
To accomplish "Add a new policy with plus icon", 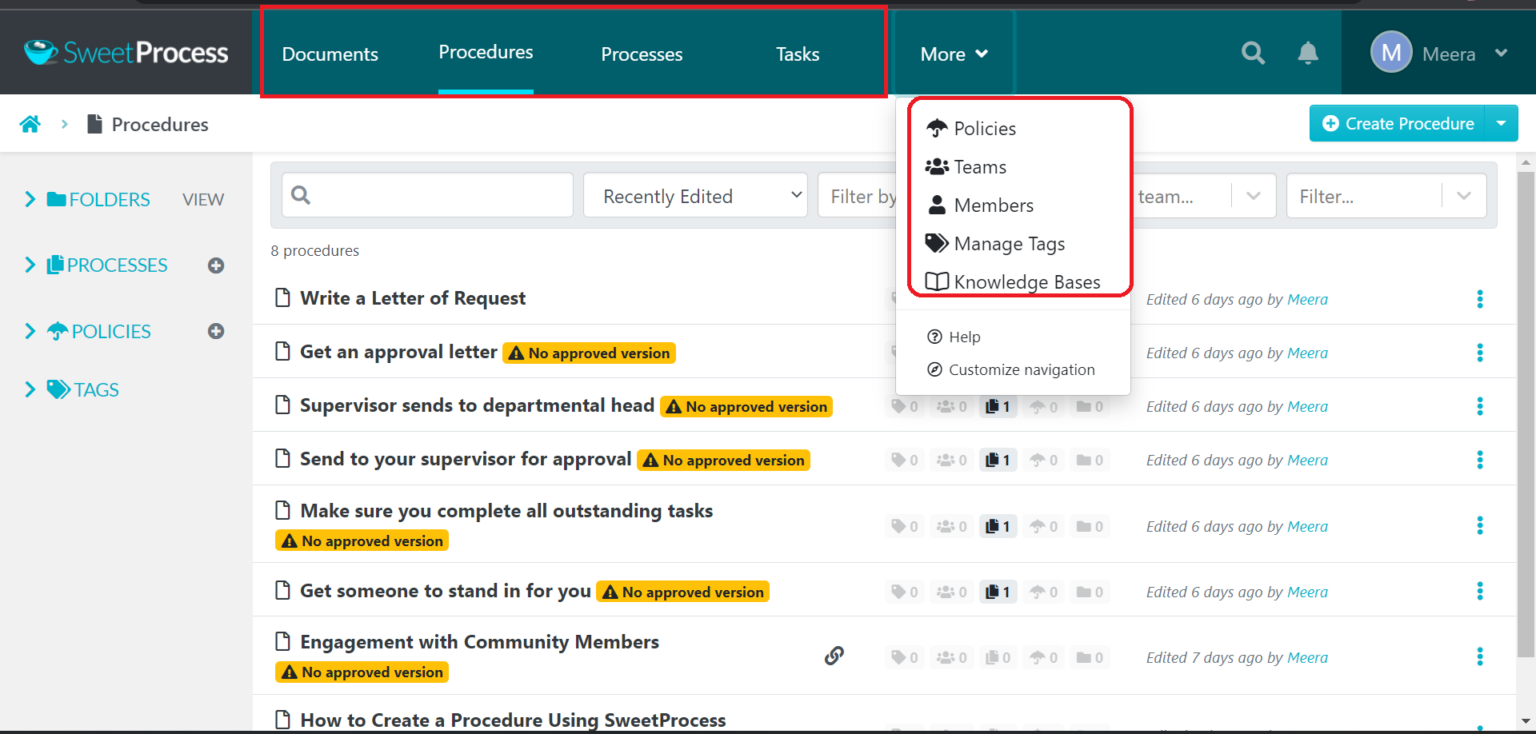I will click(216, 331).
